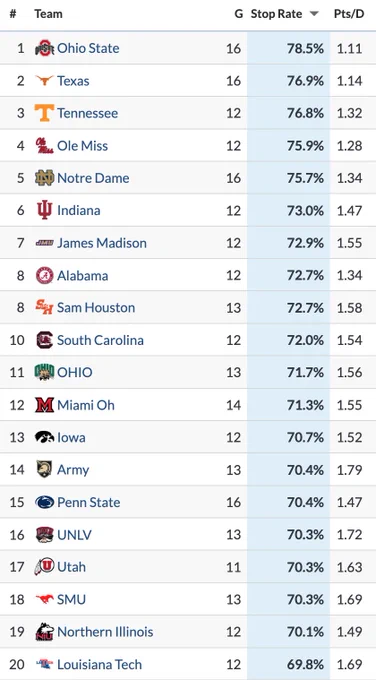The width and height of the screenshot is (376, 680).
Task: Sort table by Stop Rate header
Action: tap(276, 14)
